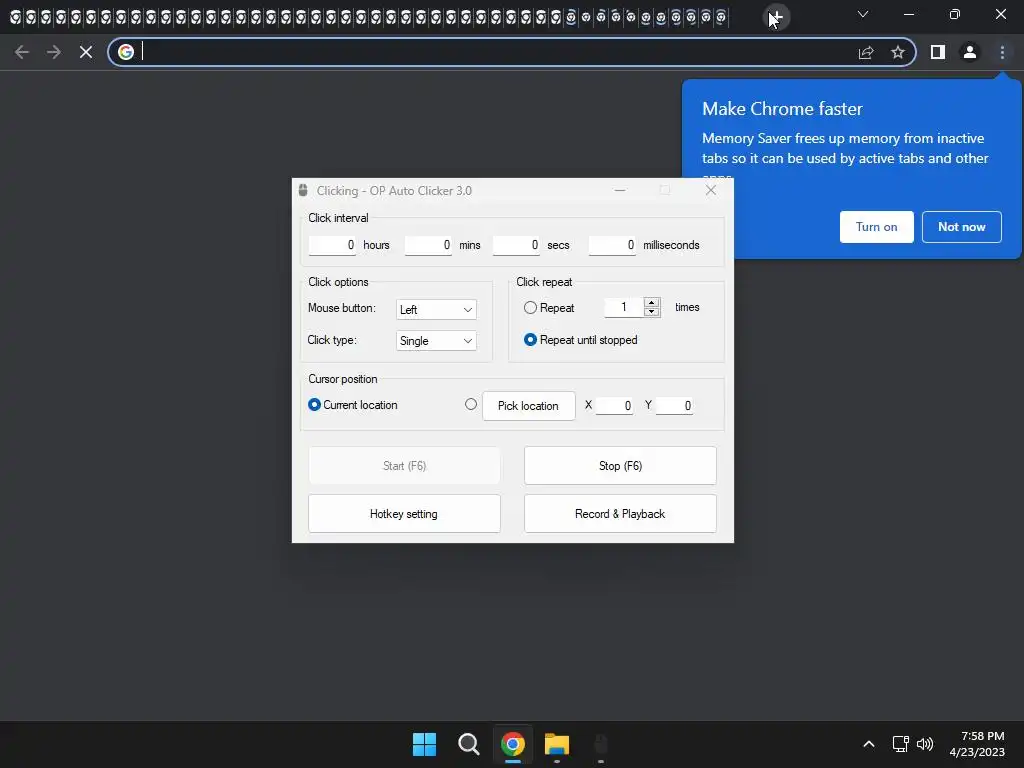Open the network status tray icon
Screen dimensions: 1024x768
901,744
